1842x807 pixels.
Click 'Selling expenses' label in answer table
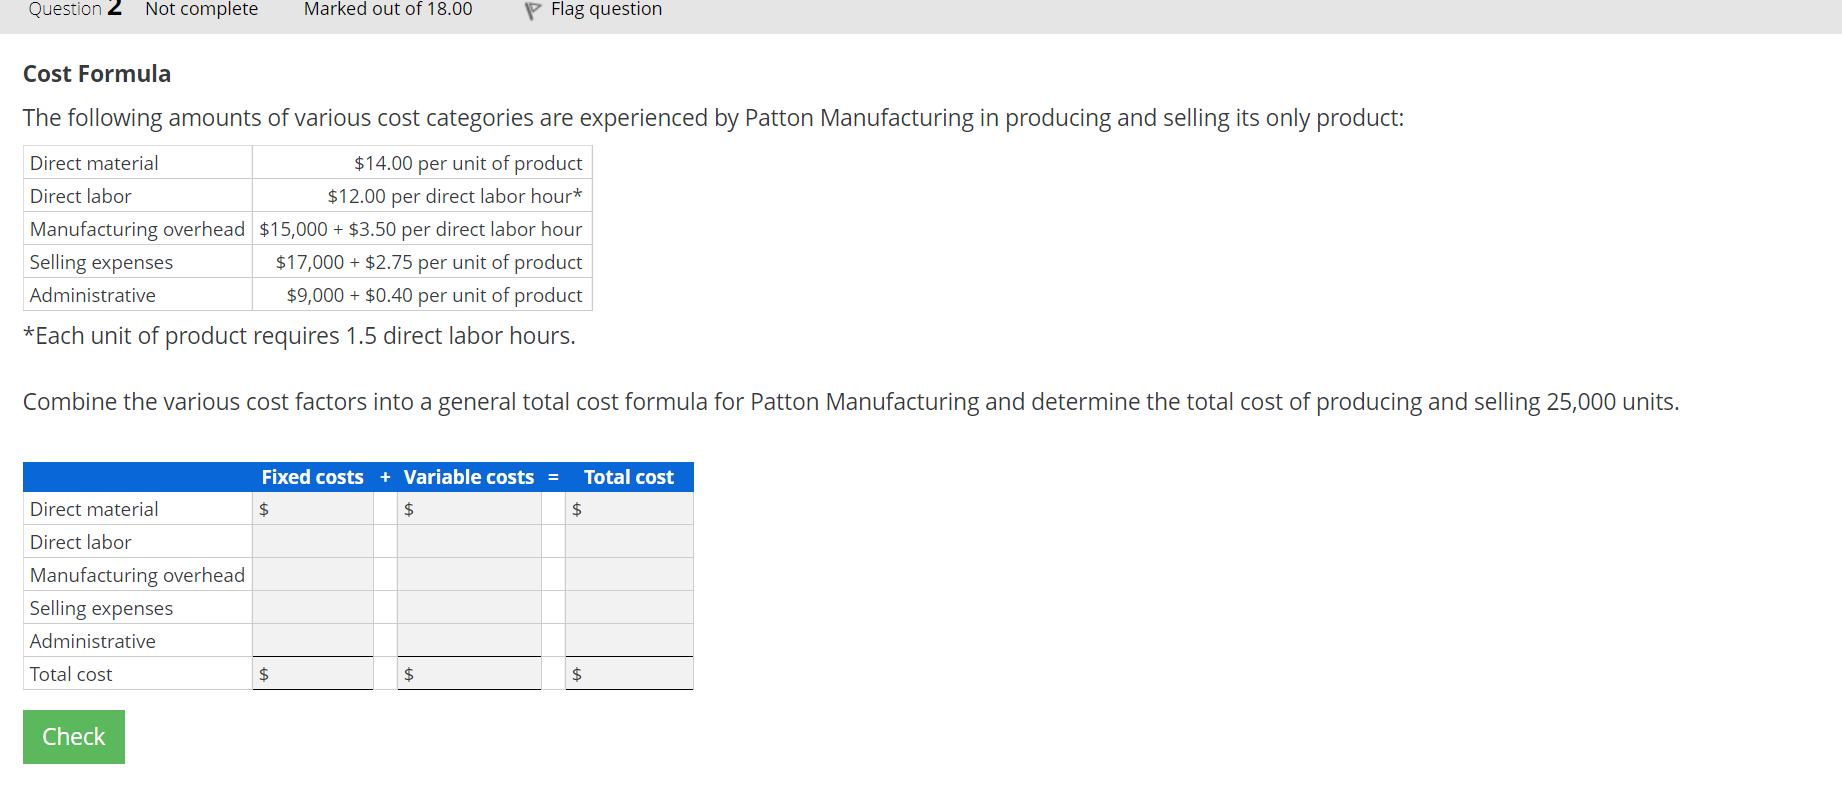[x=101, y=608]
